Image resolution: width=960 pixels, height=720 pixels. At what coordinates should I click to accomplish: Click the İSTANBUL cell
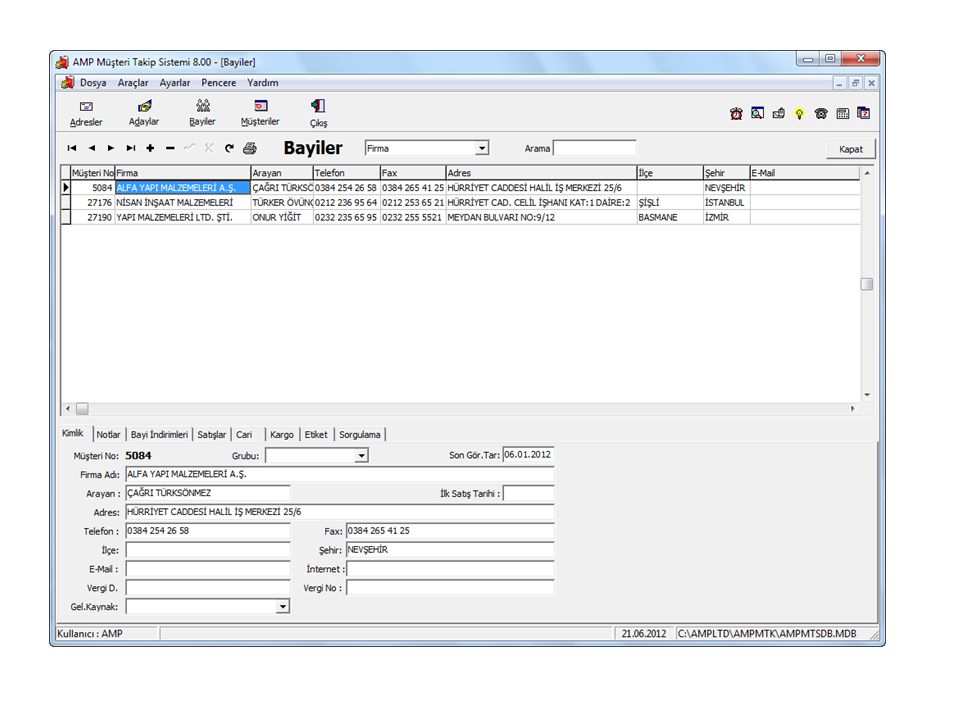coord(726,203)
